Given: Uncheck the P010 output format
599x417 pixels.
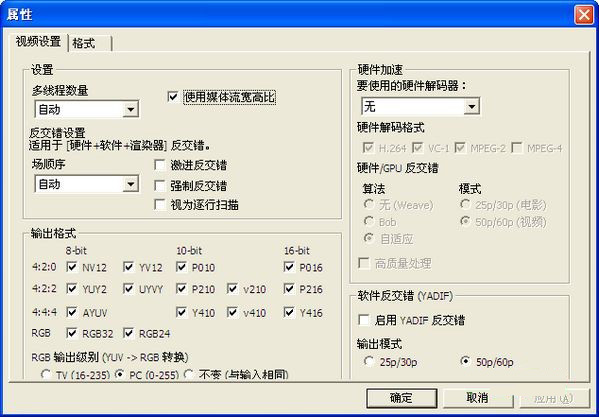Looking at the screenshot, I should 181,267.
